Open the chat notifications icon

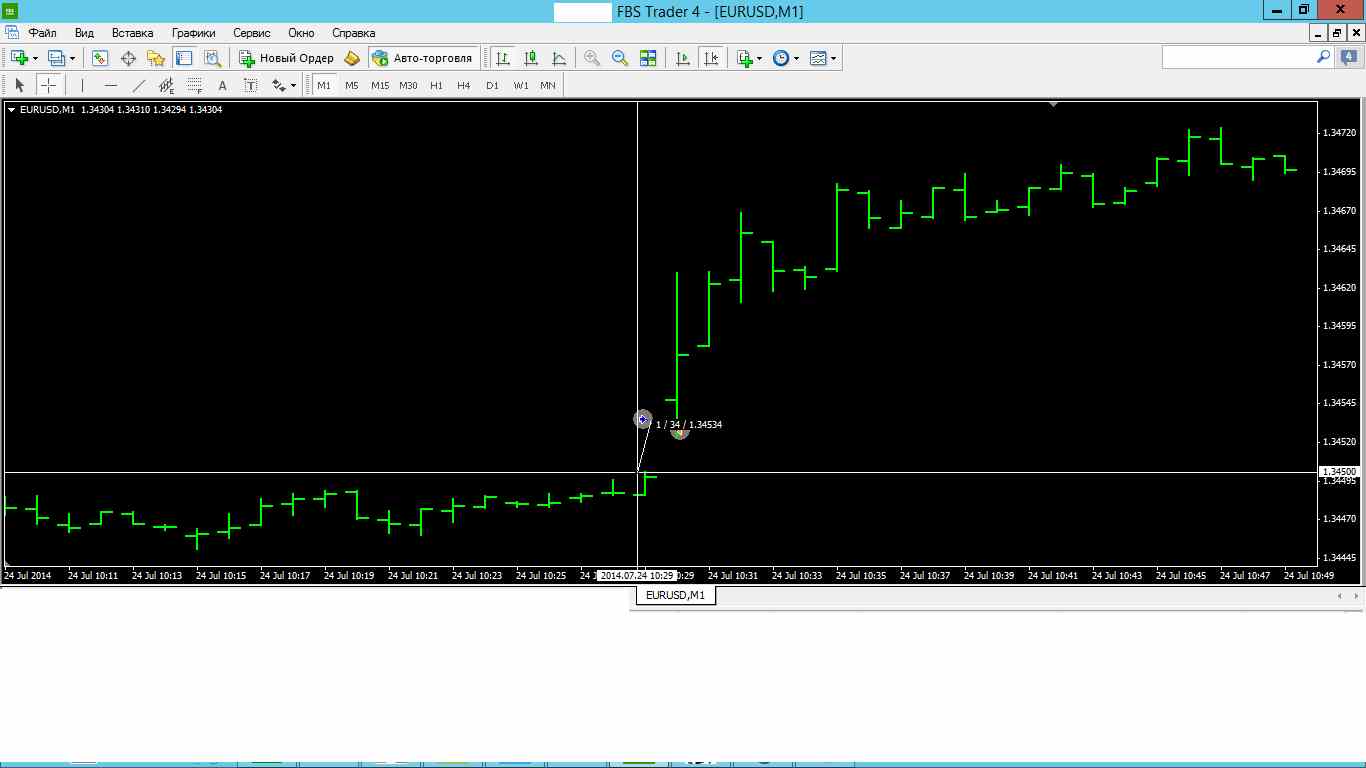1349,58
